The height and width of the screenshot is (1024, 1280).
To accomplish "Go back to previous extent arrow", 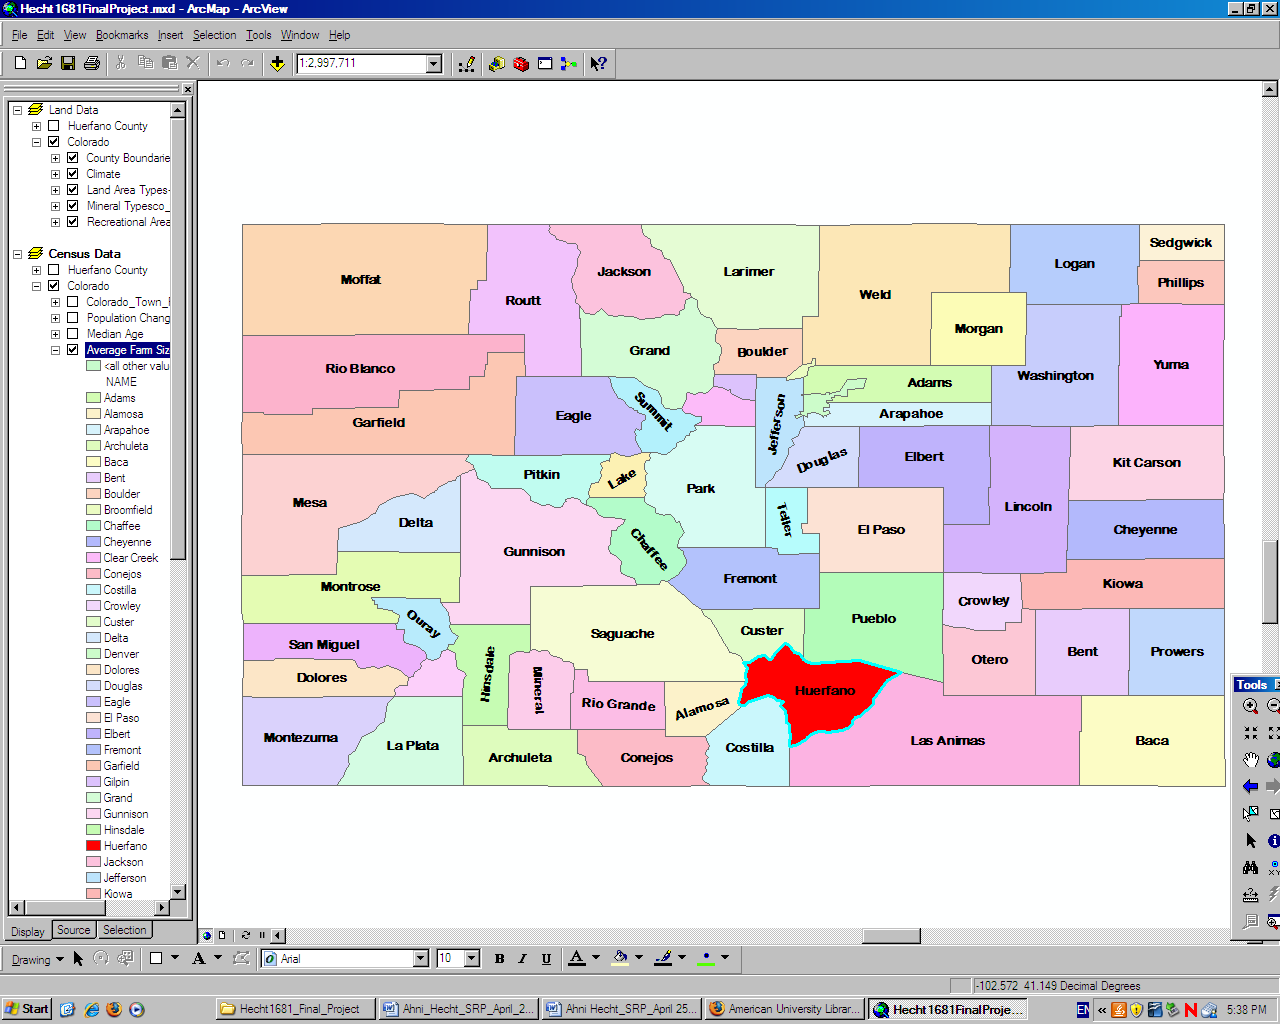I will click(x=1250, y=787).
